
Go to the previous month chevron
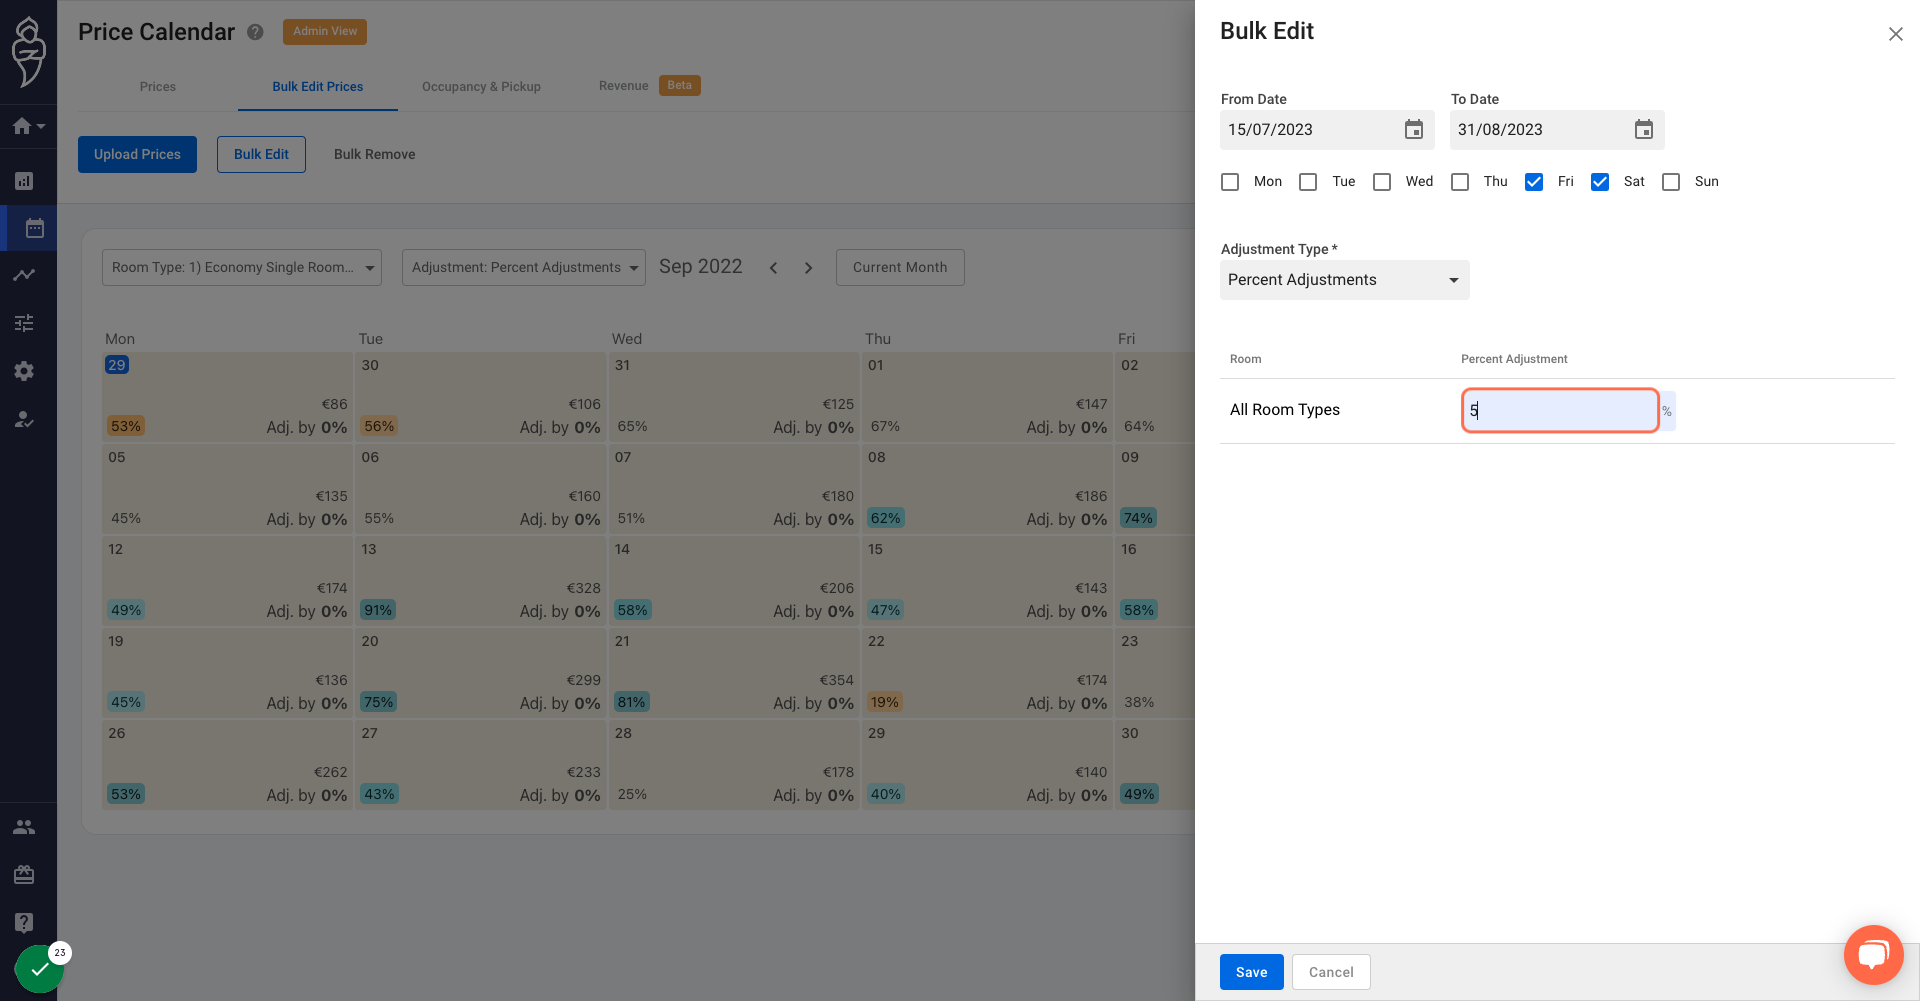click(x=773, y=268)
